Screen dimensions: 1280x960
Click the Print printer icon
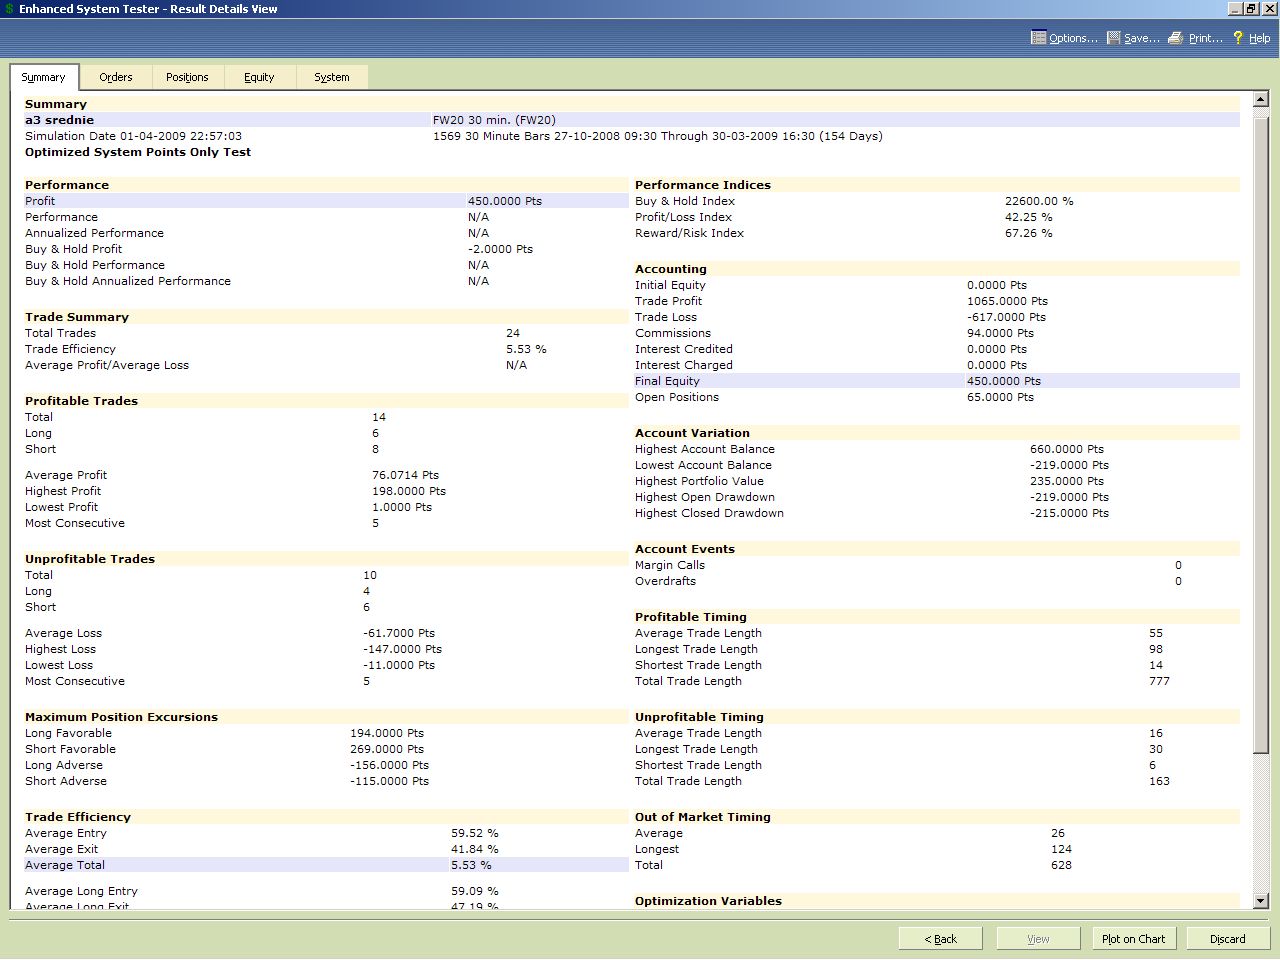(x=1176, y=38)
